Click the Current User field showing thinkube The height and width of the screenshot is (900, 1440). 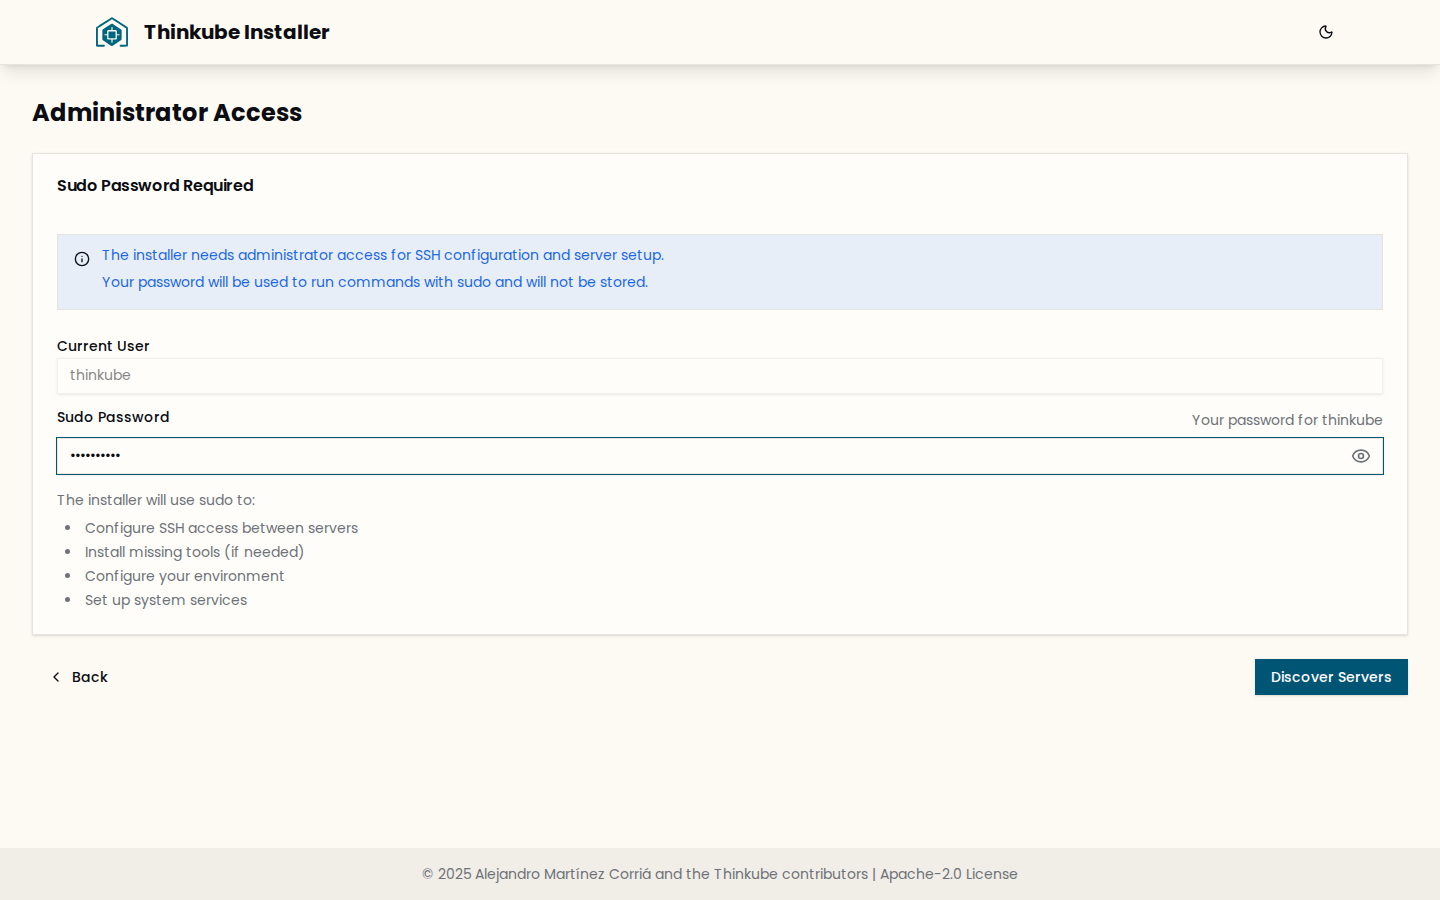pos(720,376)
